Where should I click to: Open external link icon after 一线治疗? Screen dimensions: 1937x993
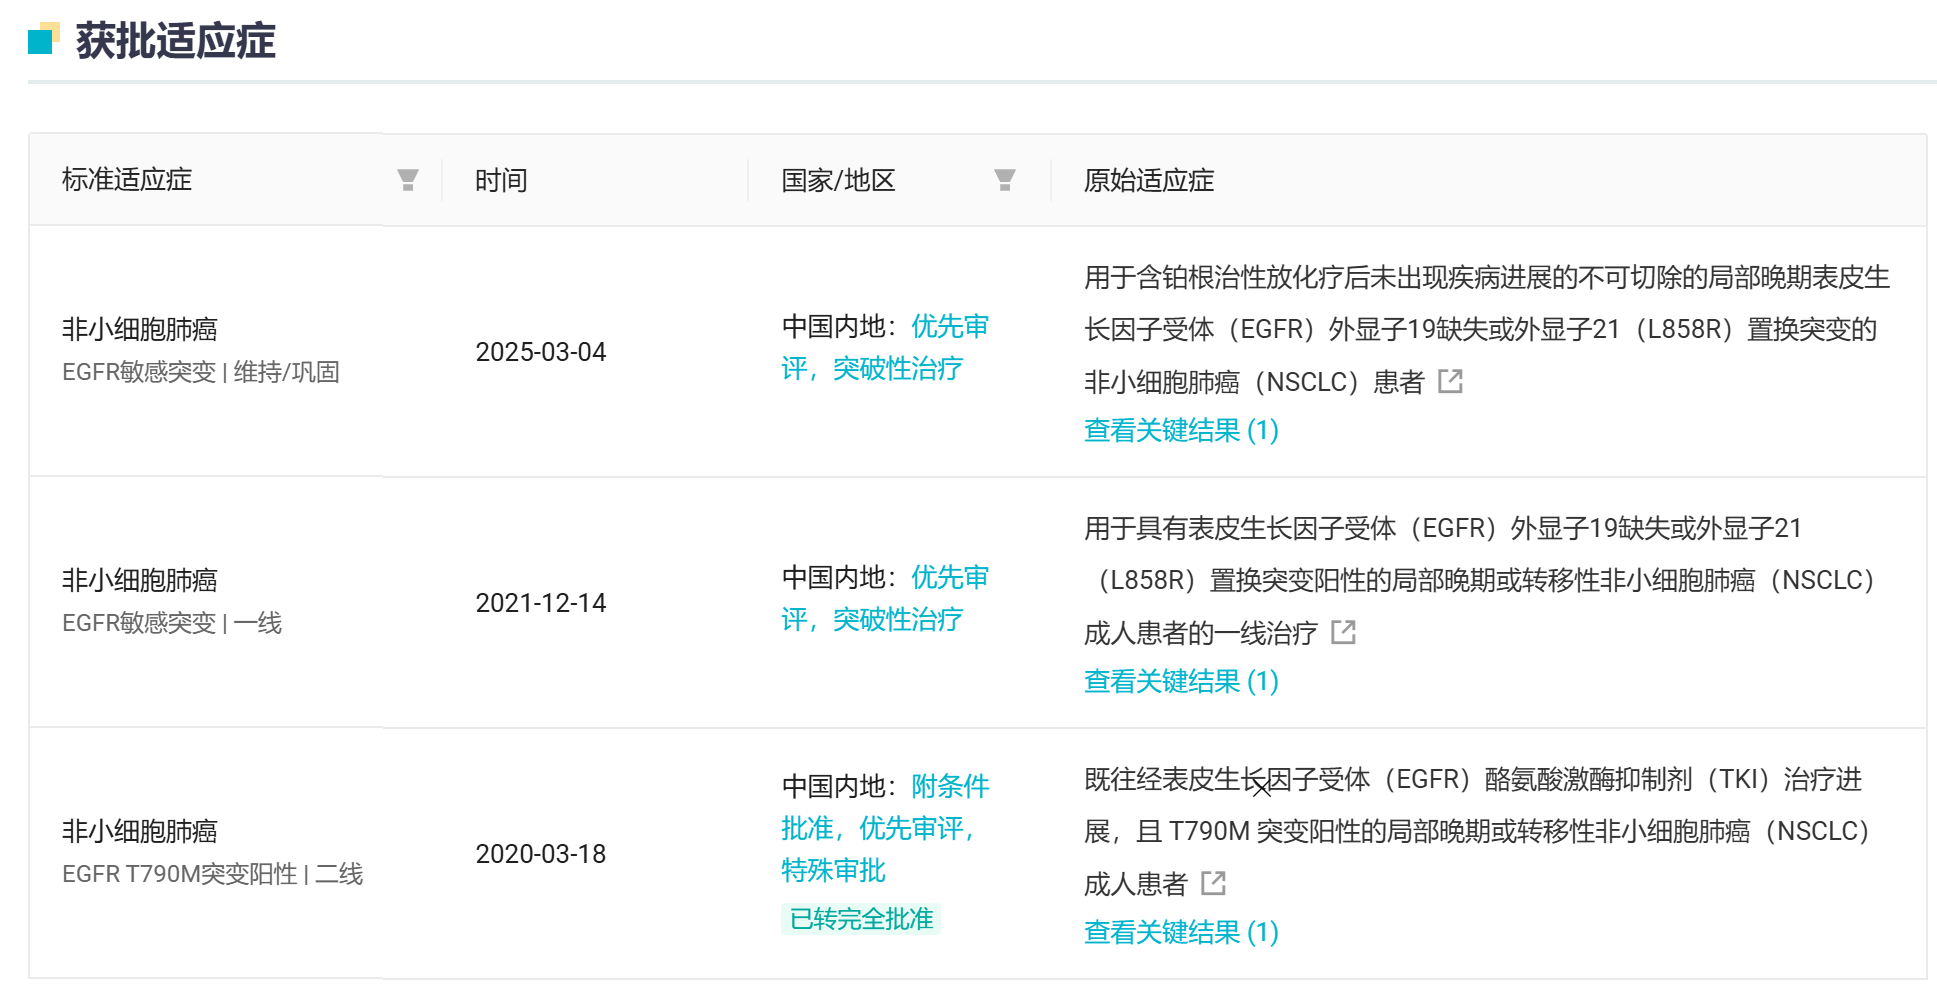[1343, 632]
